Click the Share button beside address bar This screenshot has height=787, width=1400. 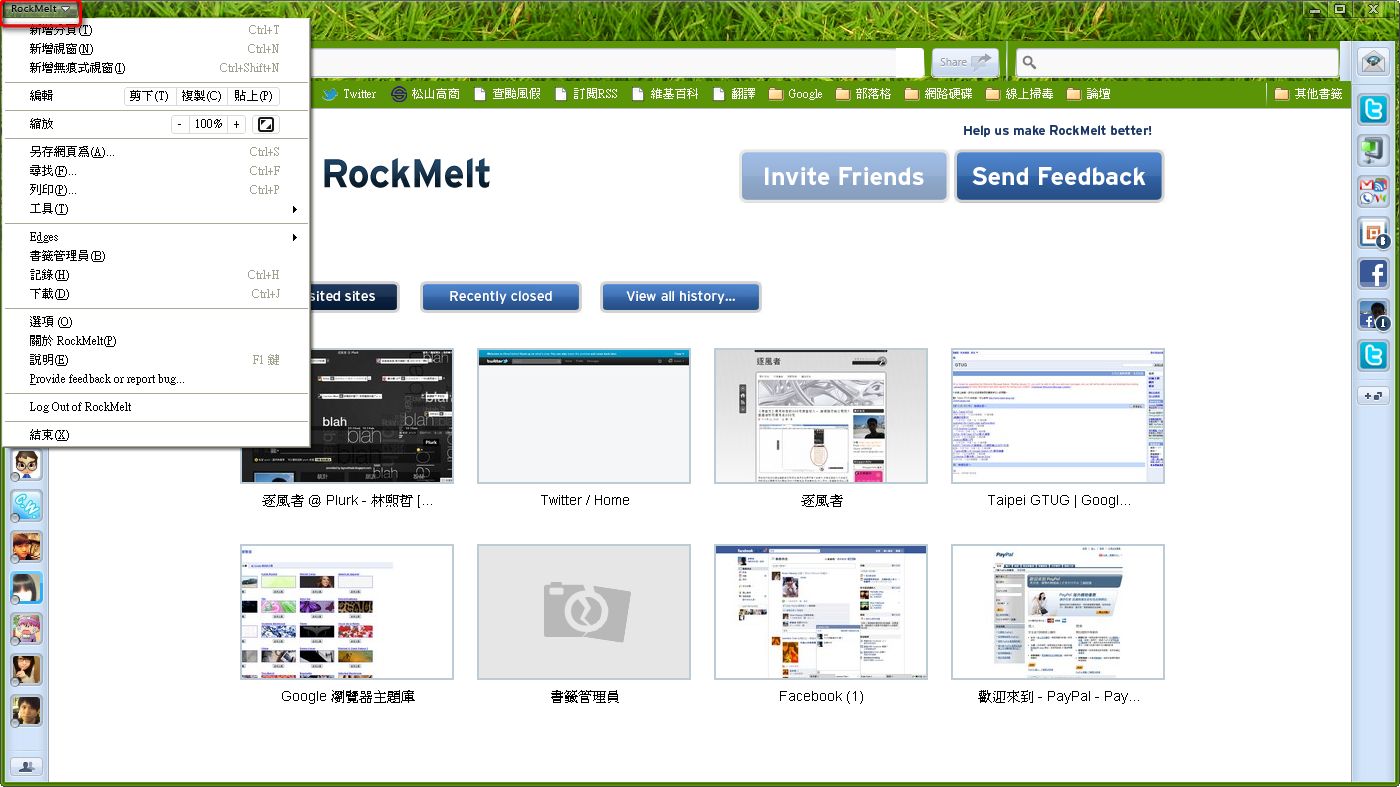(966, 62)
